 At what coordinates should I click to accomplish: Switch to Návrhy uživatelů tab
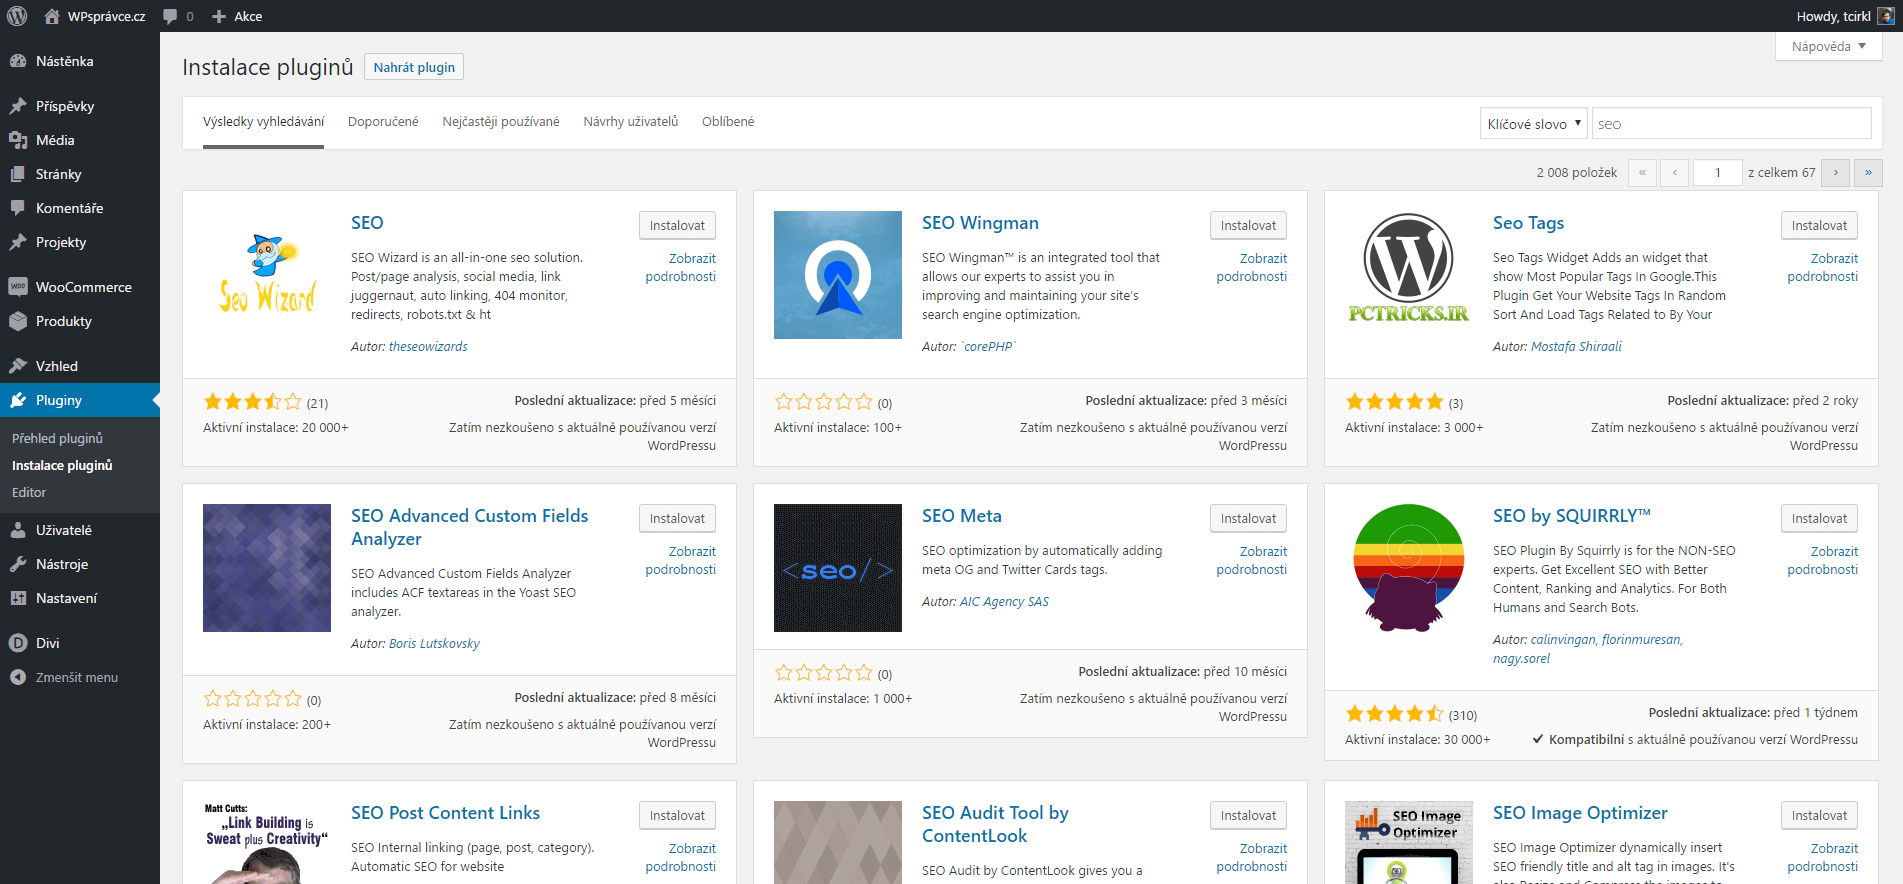coord(631,122)
